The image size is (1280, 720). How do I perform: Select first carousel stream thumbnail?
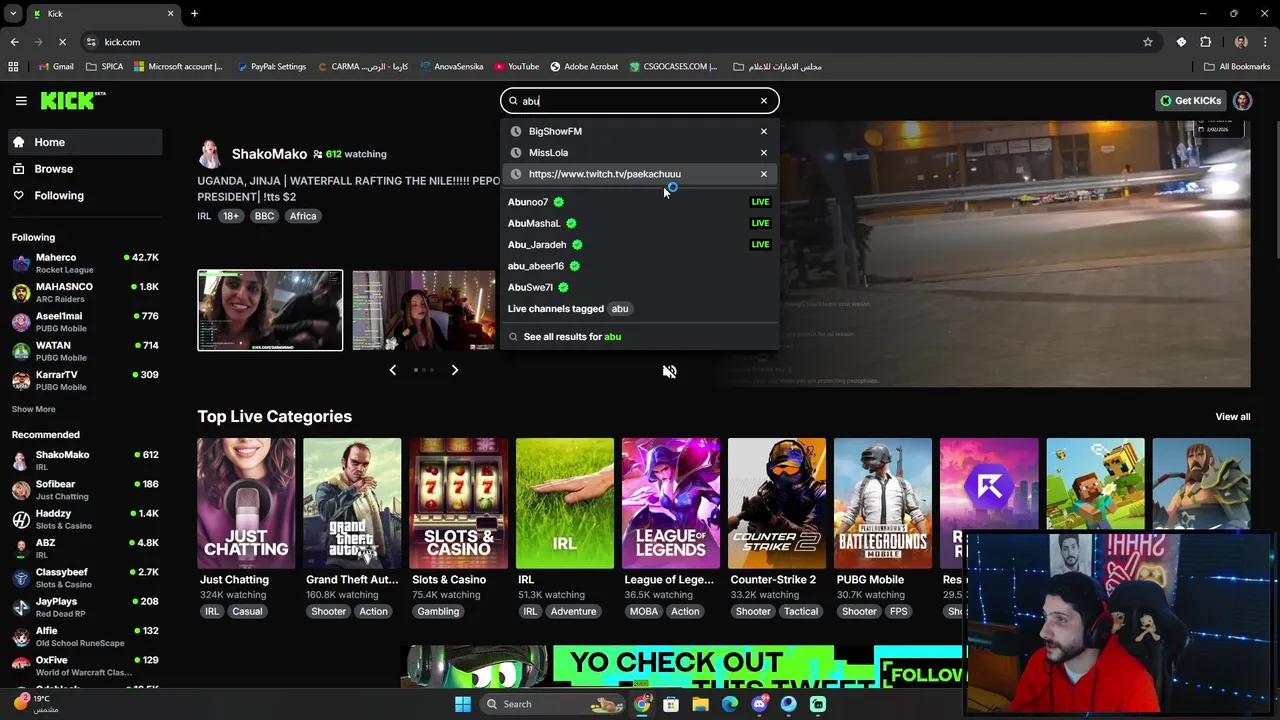tap(270, 310)
